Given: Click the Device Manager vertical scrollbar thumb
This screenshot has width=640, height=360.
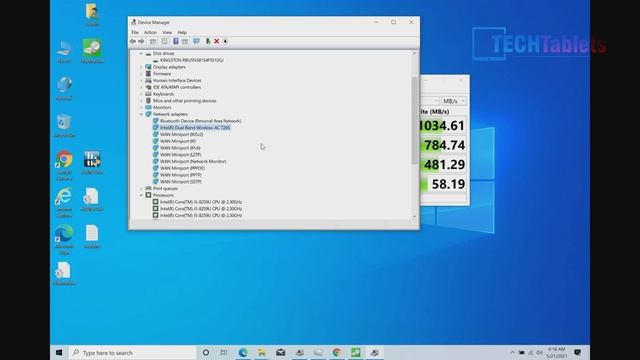Looking at the screenshot, I should [x=414, y=120].
